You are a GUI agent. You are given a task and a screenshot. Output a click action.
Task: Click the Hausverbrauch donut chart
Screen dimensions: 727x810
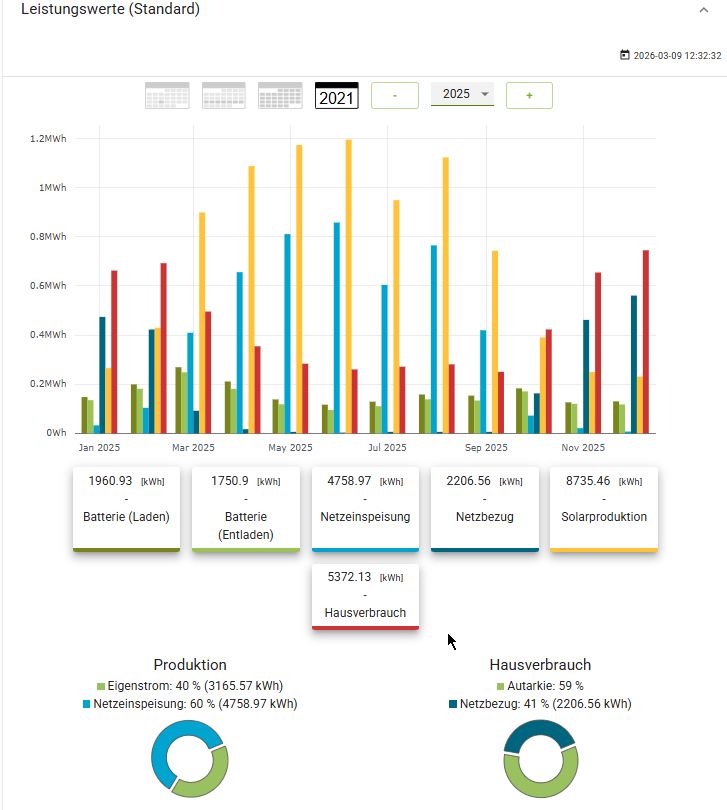(541, 757)
